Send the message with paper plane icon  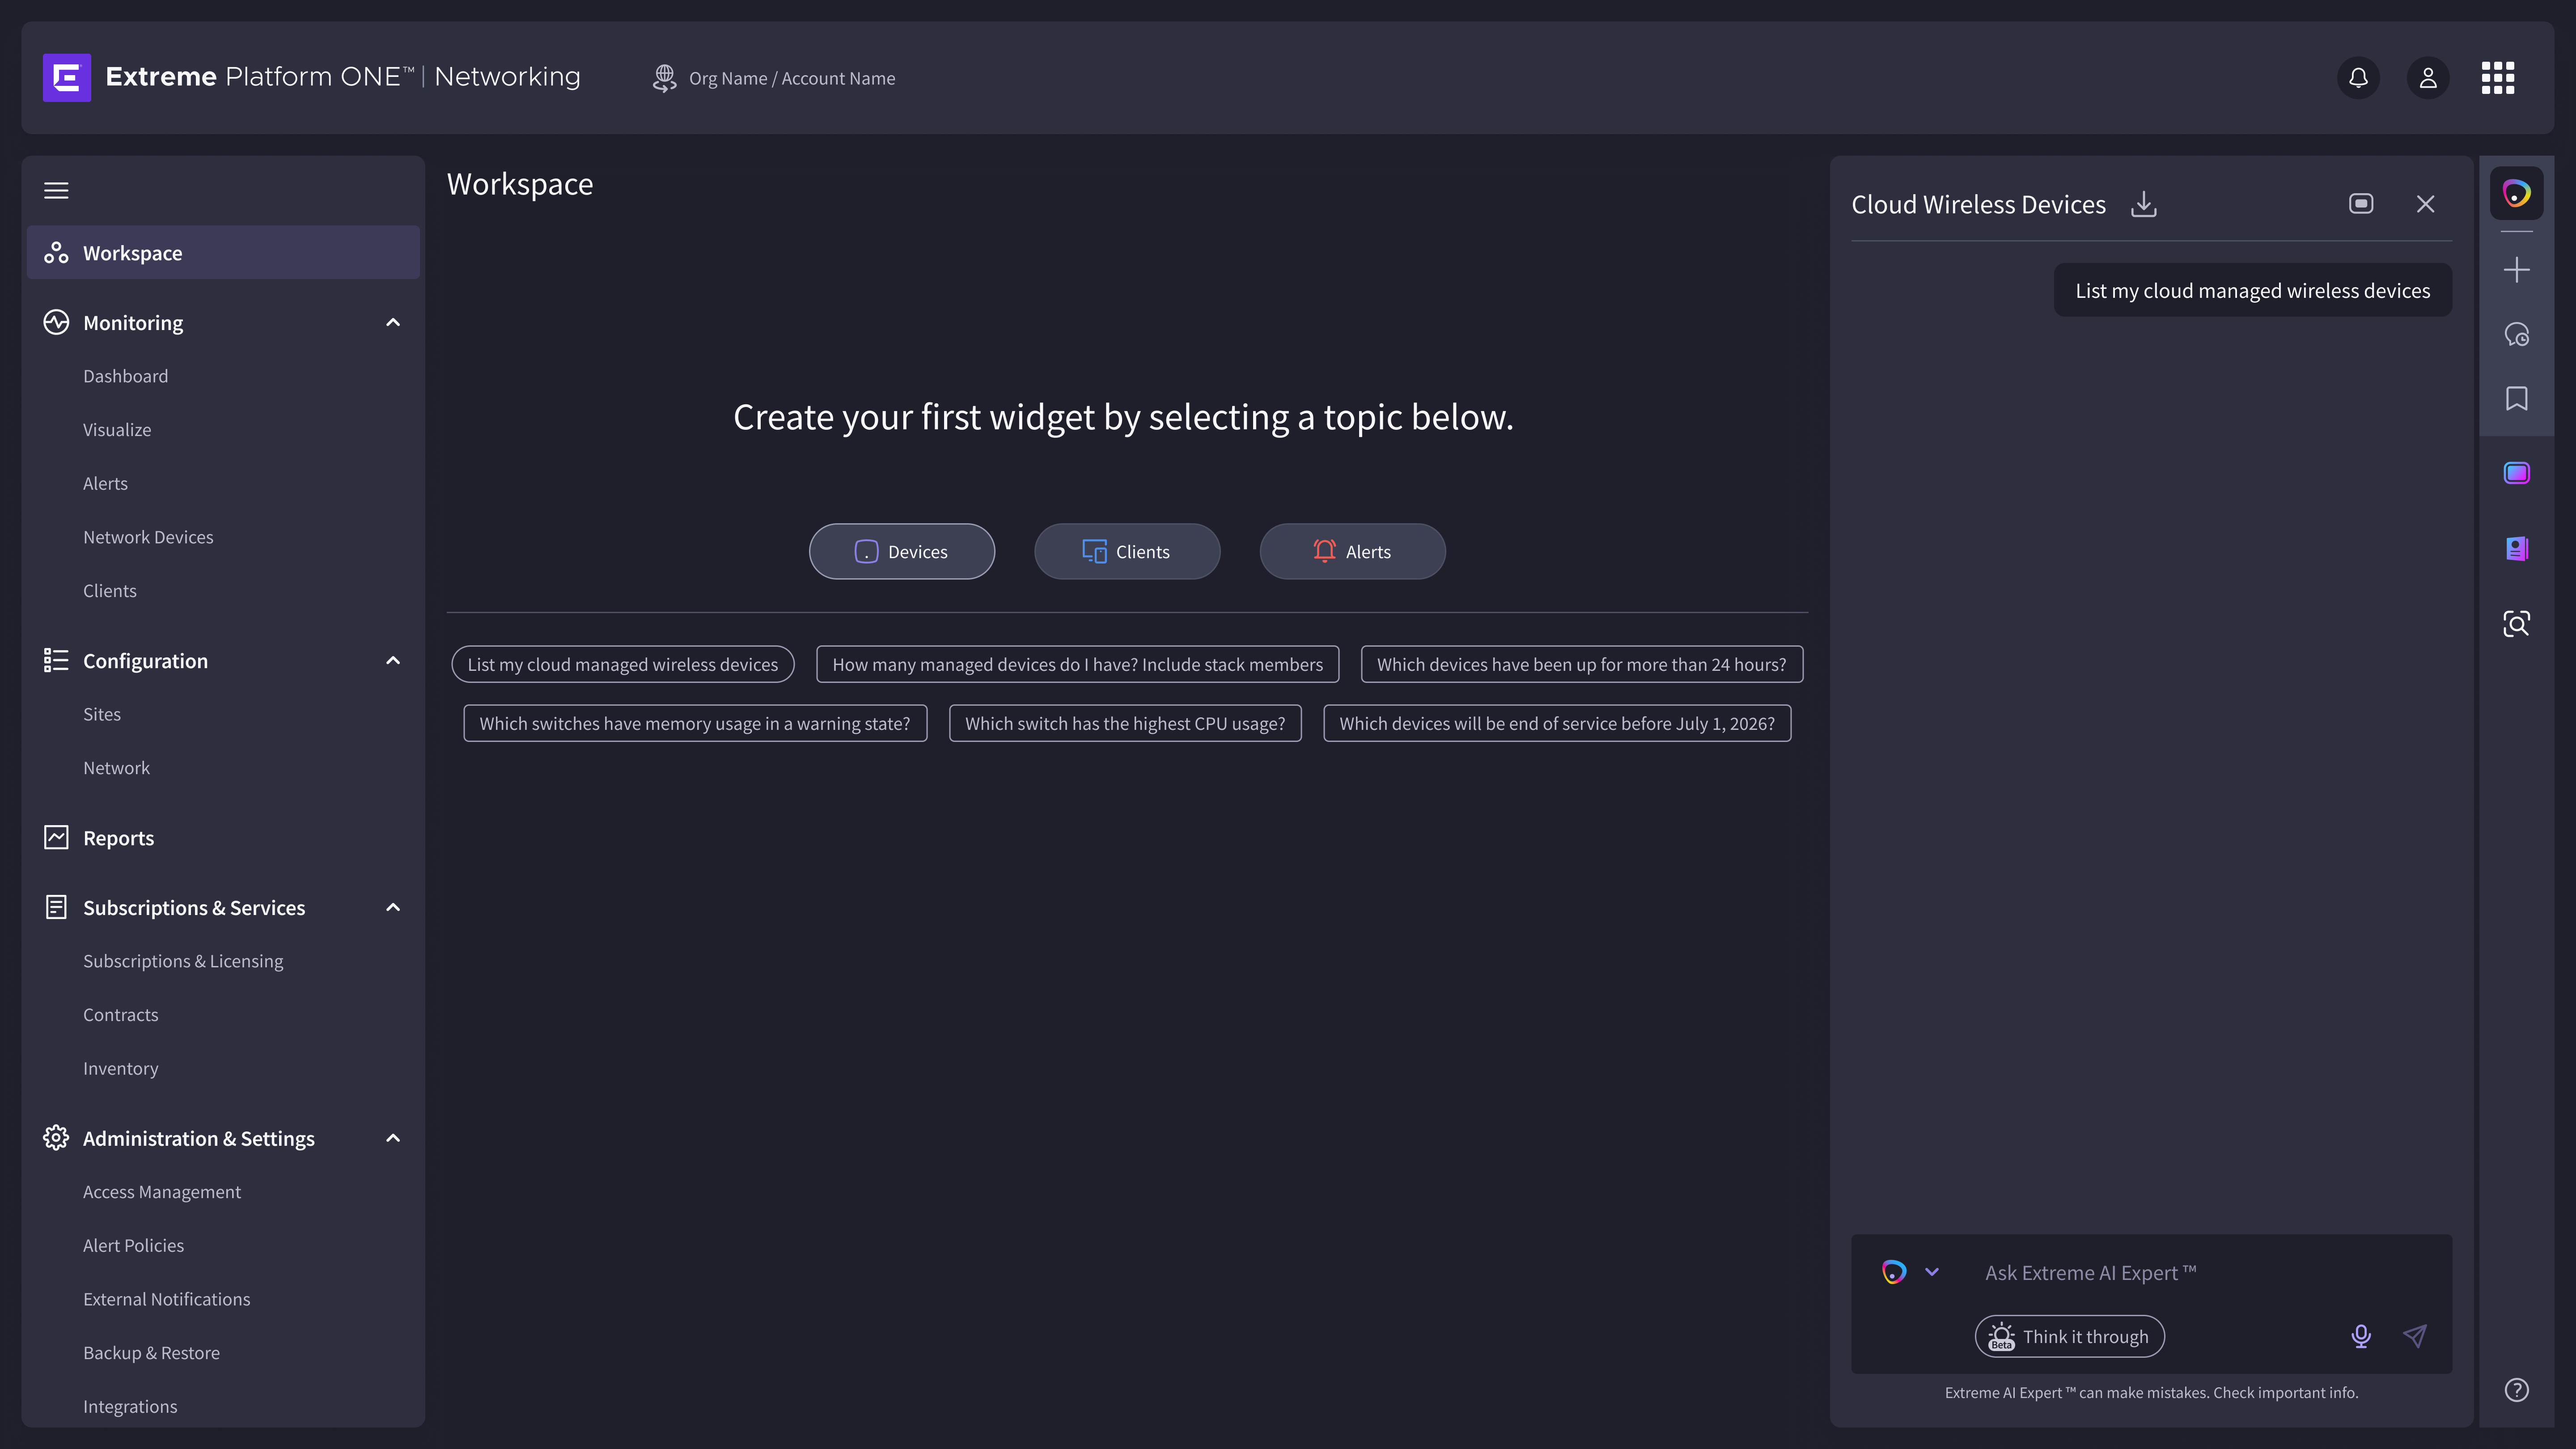[2415, 1336]
